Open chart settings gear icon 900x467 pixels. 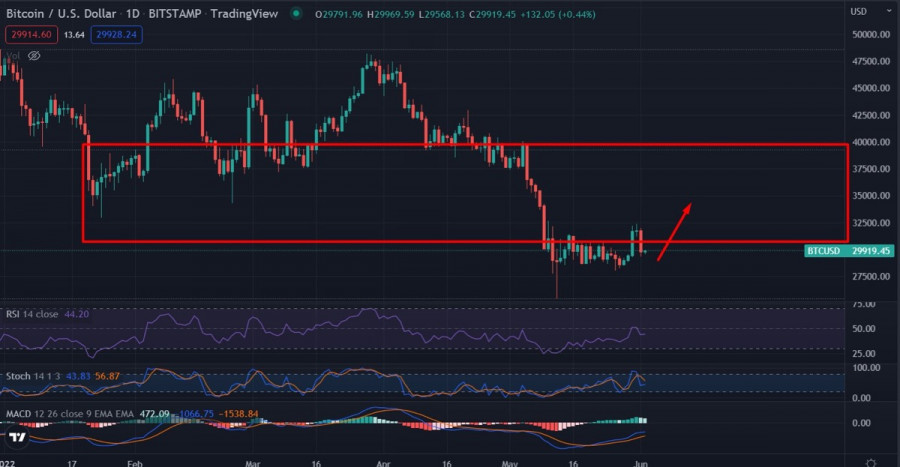871,462
